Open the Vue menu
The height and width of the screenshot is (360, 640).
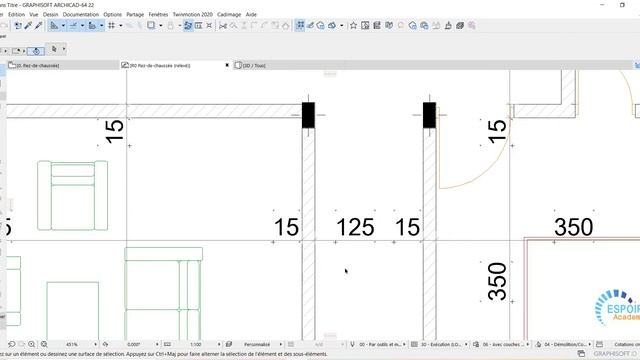coord(34,14)
